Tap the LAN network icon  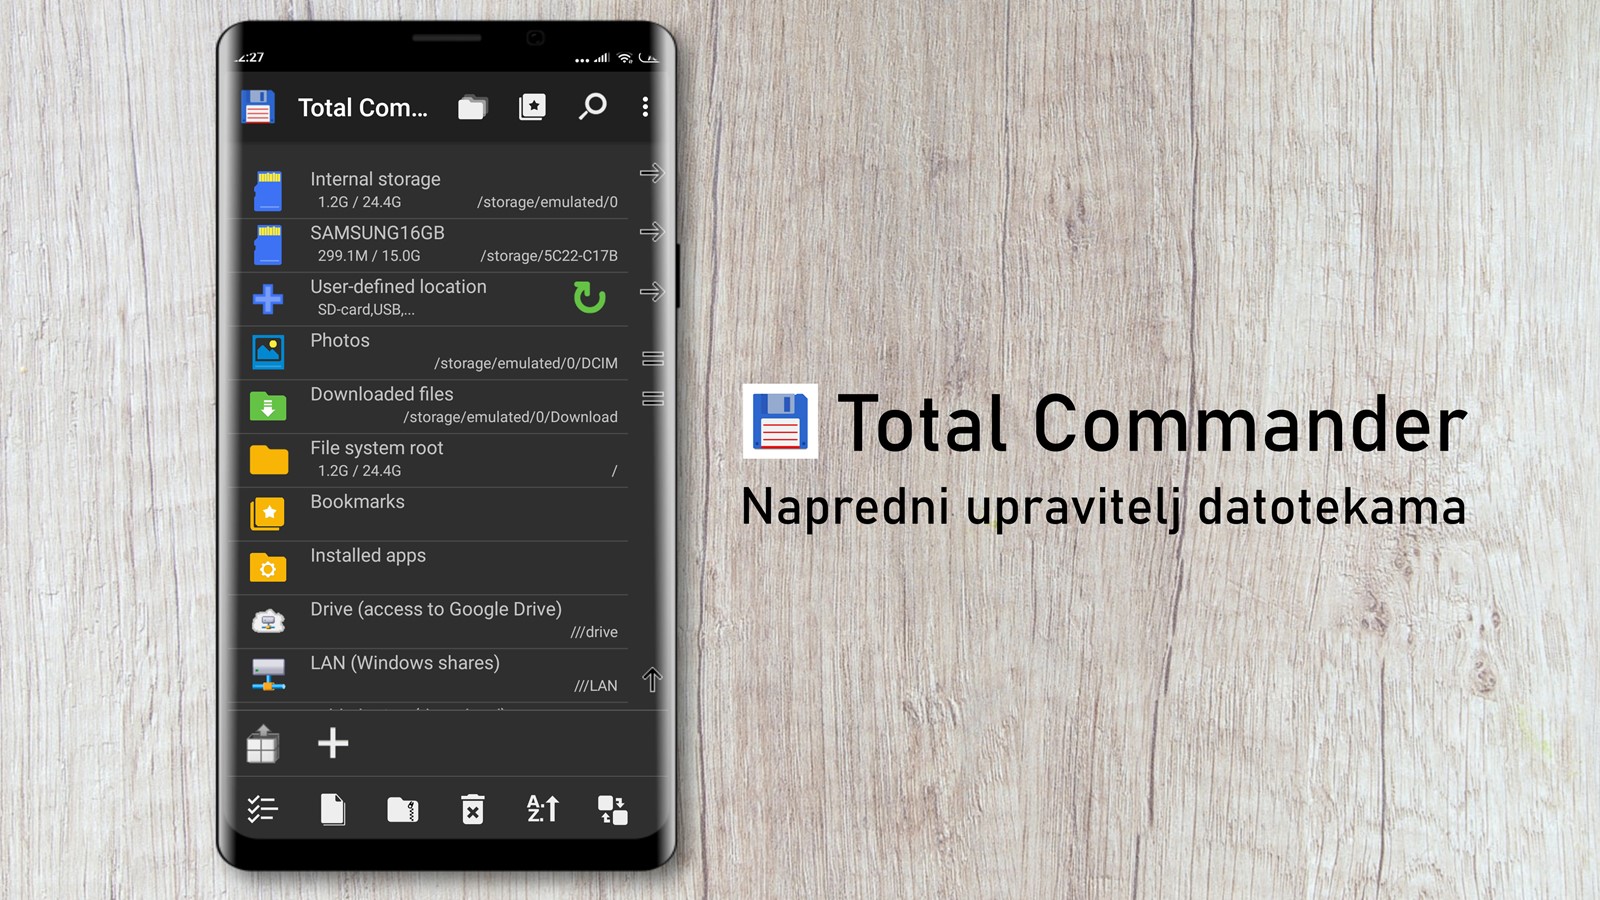268,675
